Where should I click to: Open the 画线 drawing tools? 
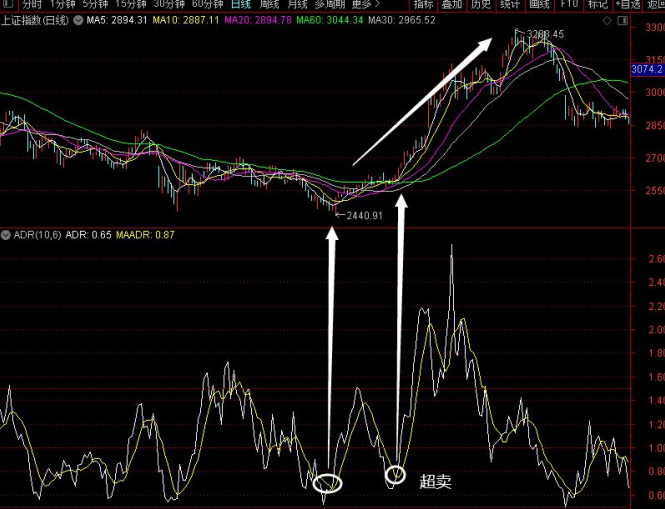pos(539,4)
